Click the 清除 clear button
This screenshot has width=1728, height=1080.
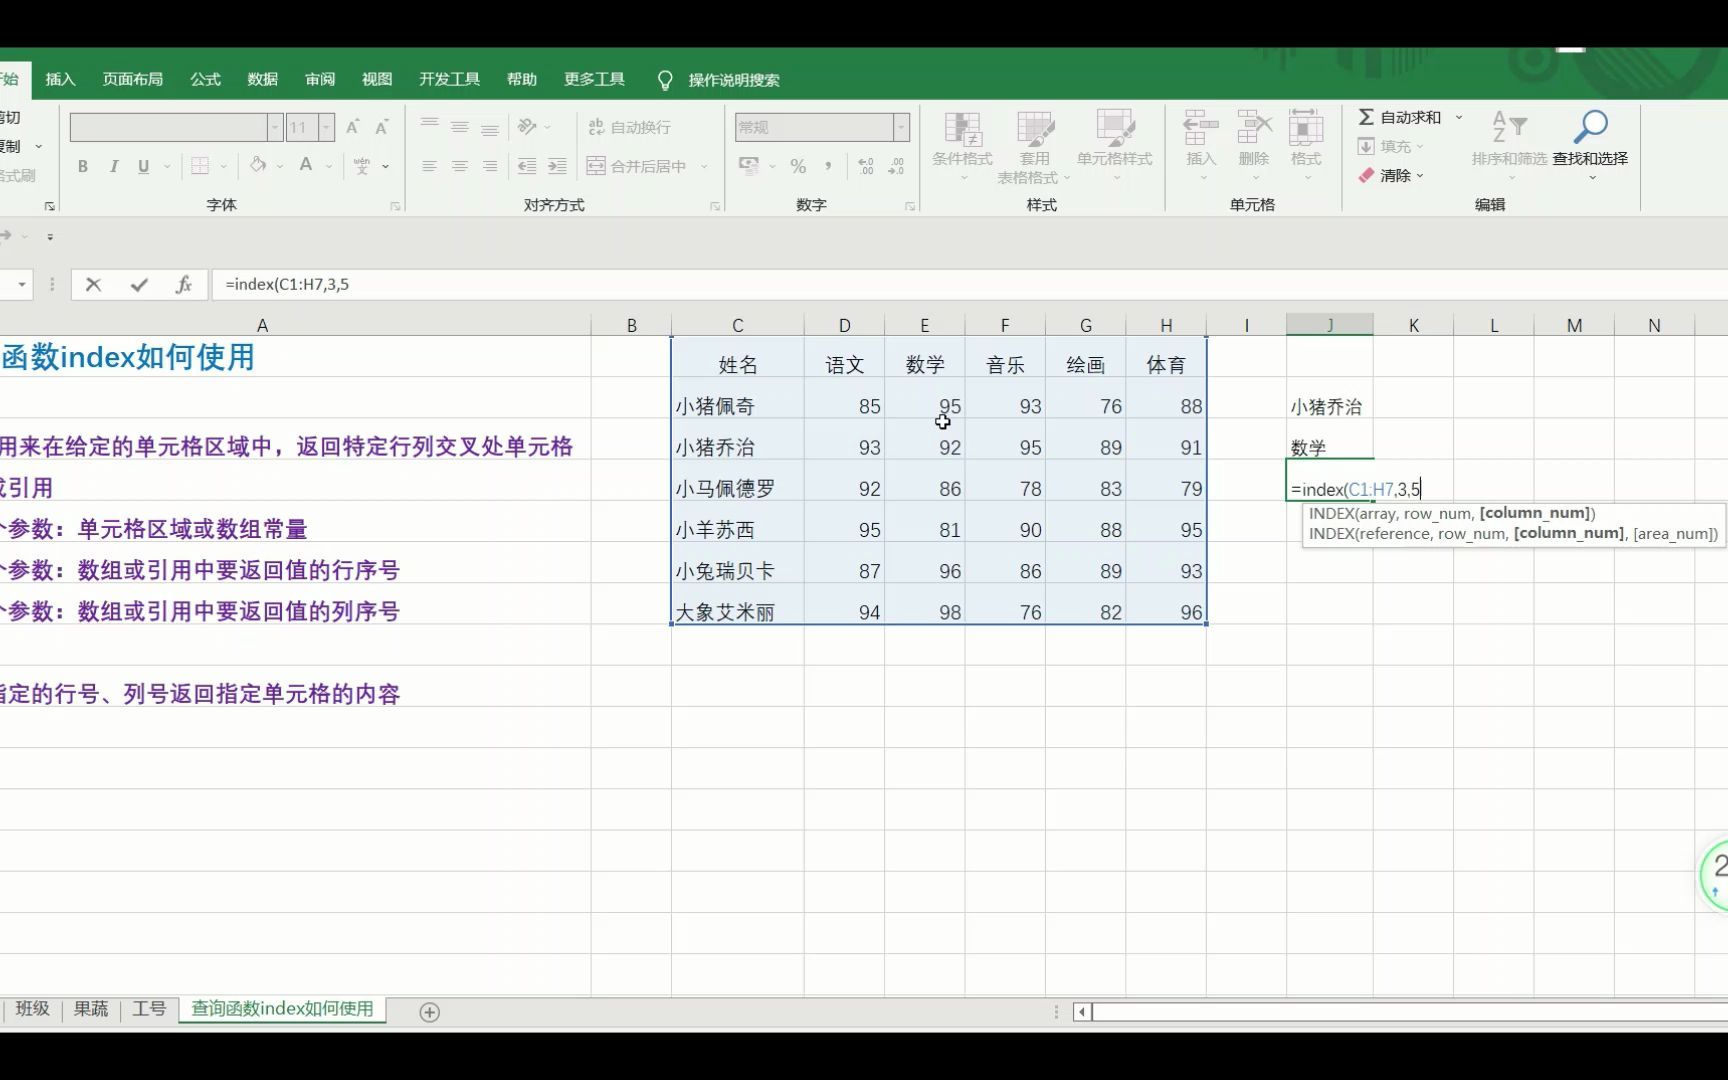[x=1389, y=175]
